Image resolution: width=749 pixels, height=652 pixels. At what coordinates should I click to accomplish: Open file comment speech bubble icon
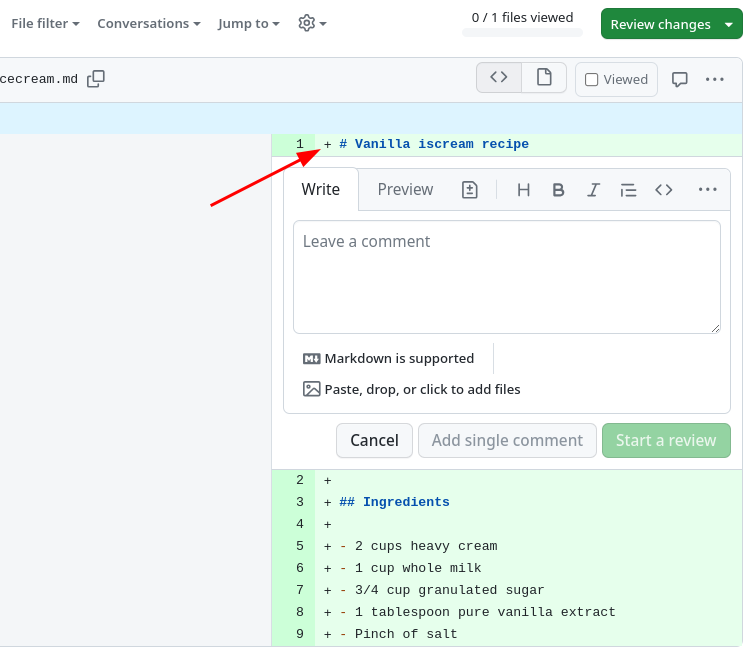coord(680,79)
